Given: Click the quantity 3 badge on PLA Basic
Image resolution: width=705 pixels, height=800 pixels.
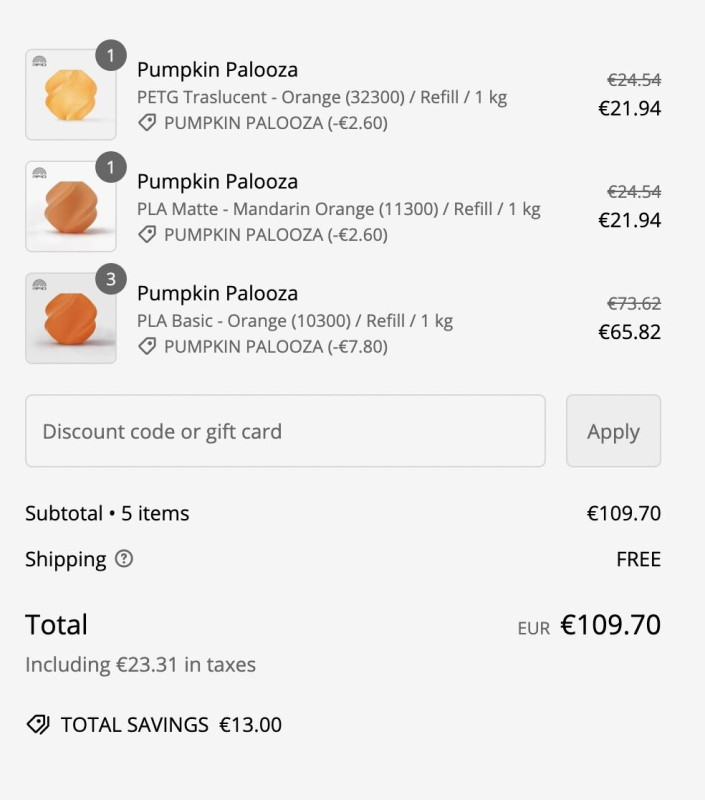Looking at the screenshot, I should click(x=111, y=279).
